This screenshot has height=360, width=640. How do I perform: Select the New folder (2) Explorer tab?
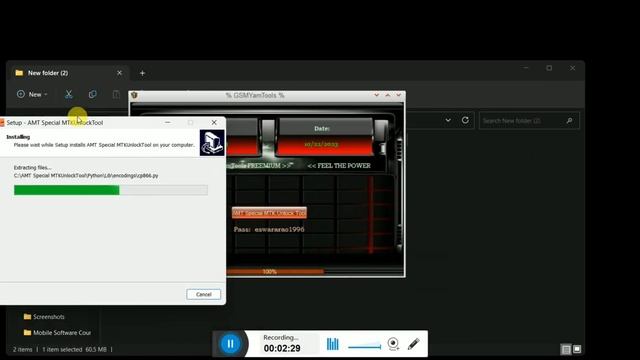pos(69,73)
